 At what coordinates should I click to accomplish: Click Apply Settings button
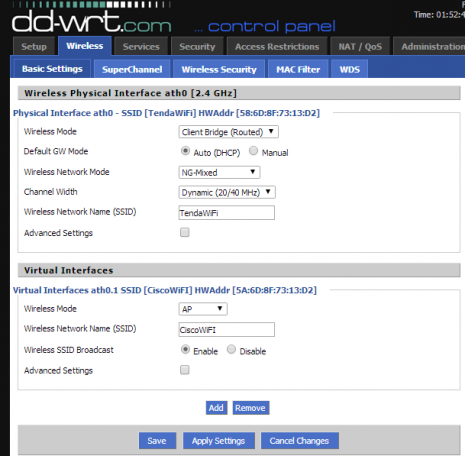219,441
